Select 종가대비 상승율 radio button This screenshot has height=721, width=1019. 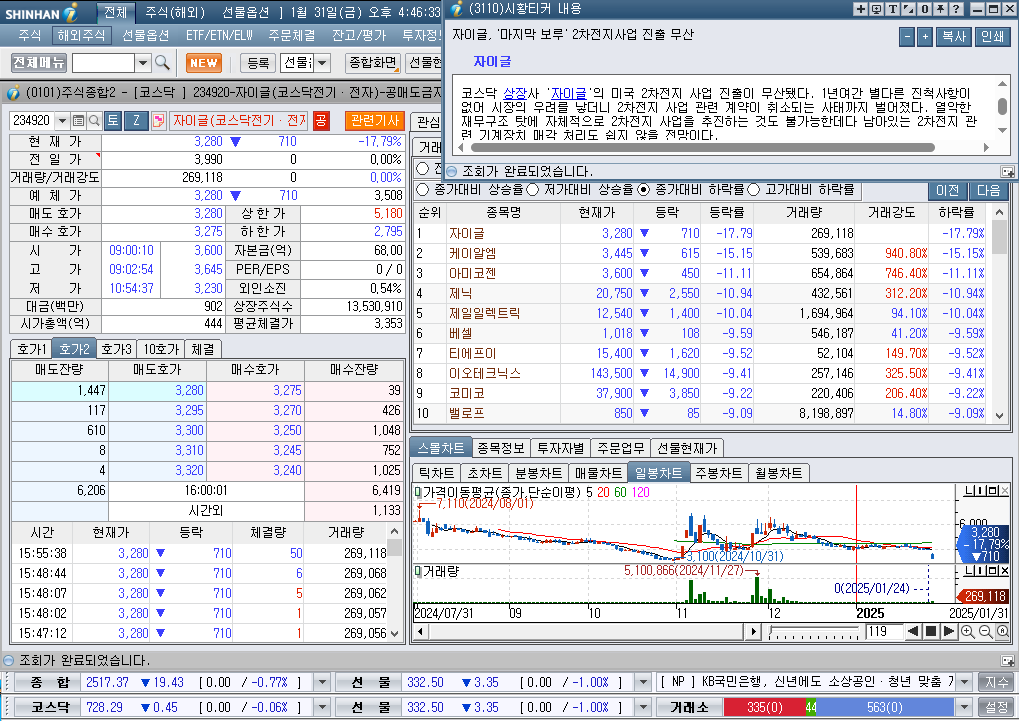(x=422, y=190)
